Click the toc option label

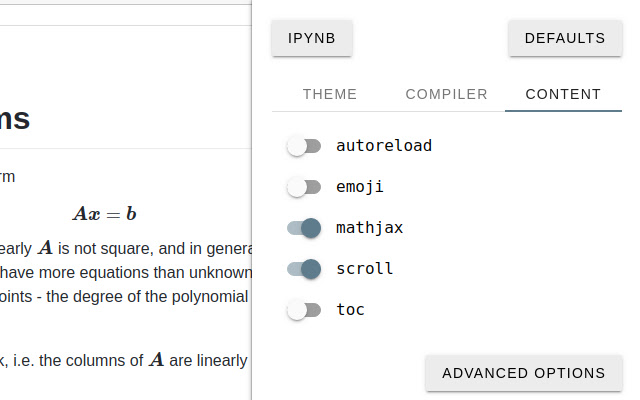click(x=350, y=310)
